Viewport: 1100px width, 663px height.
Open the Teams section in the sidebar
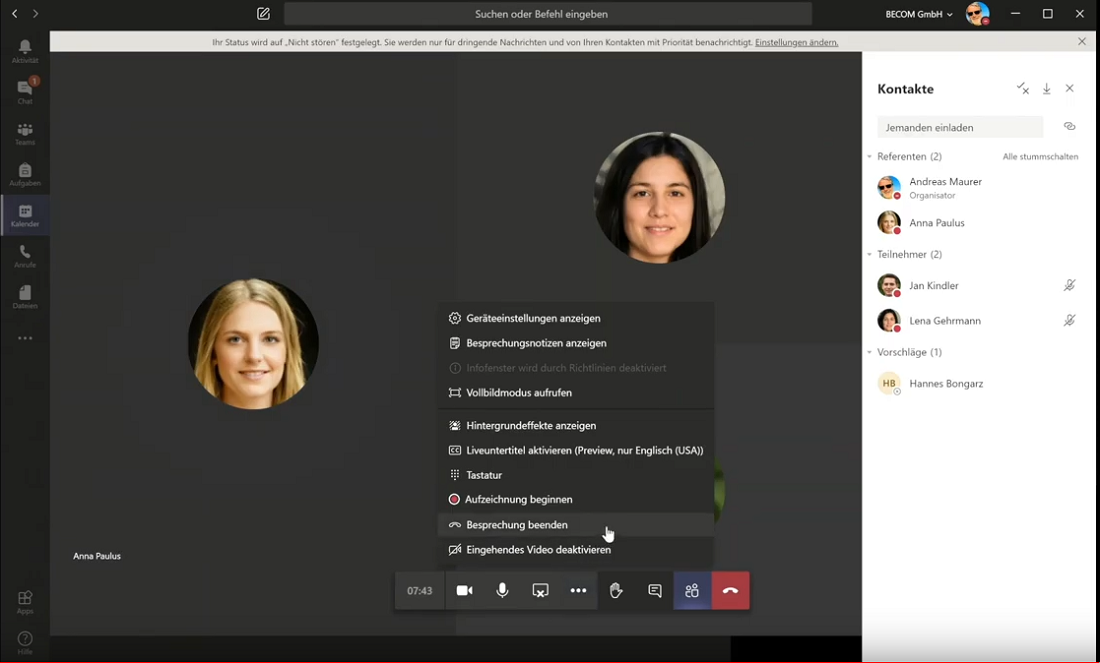click(25, 133)
